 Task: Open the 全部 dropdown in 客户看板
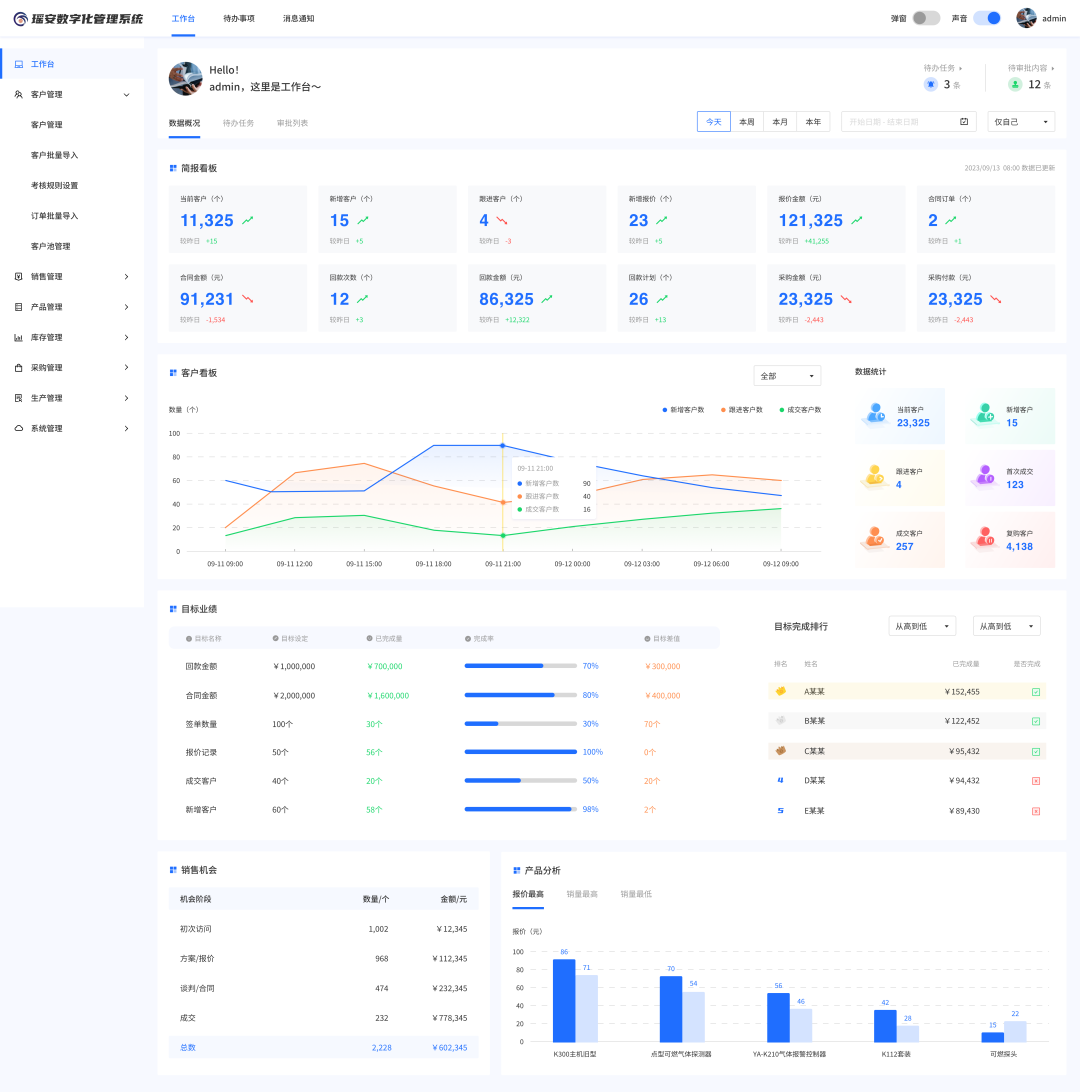(787, 376)
